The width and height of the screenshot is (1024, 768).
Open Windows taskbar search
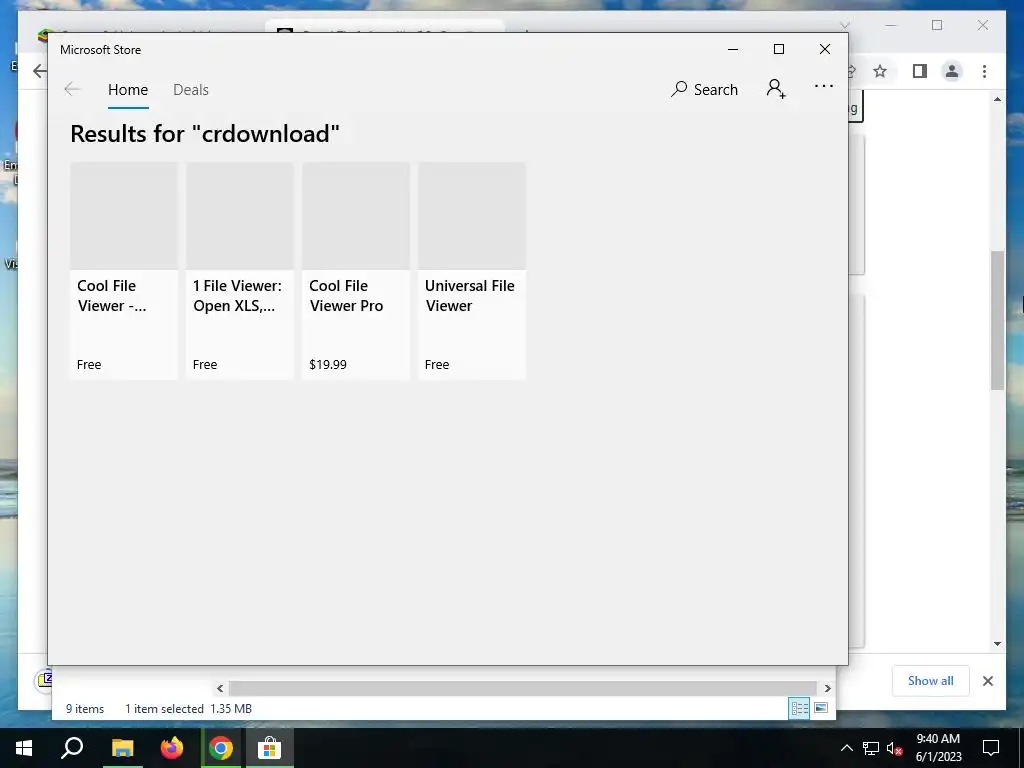(x=72, y=748)
